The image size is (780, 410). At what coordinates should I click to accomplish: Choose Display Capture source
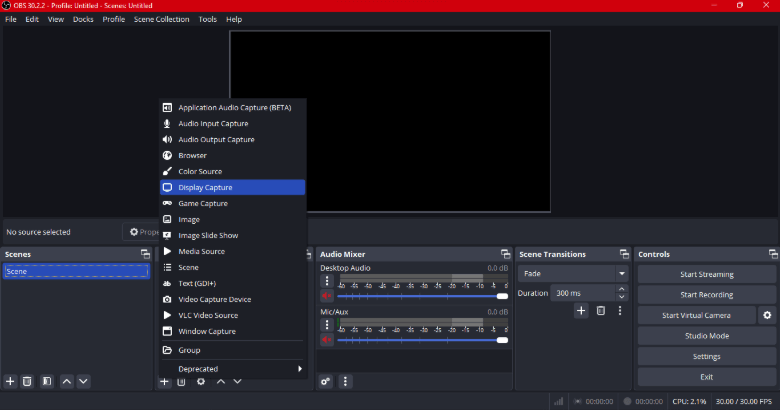click(232, 187)
